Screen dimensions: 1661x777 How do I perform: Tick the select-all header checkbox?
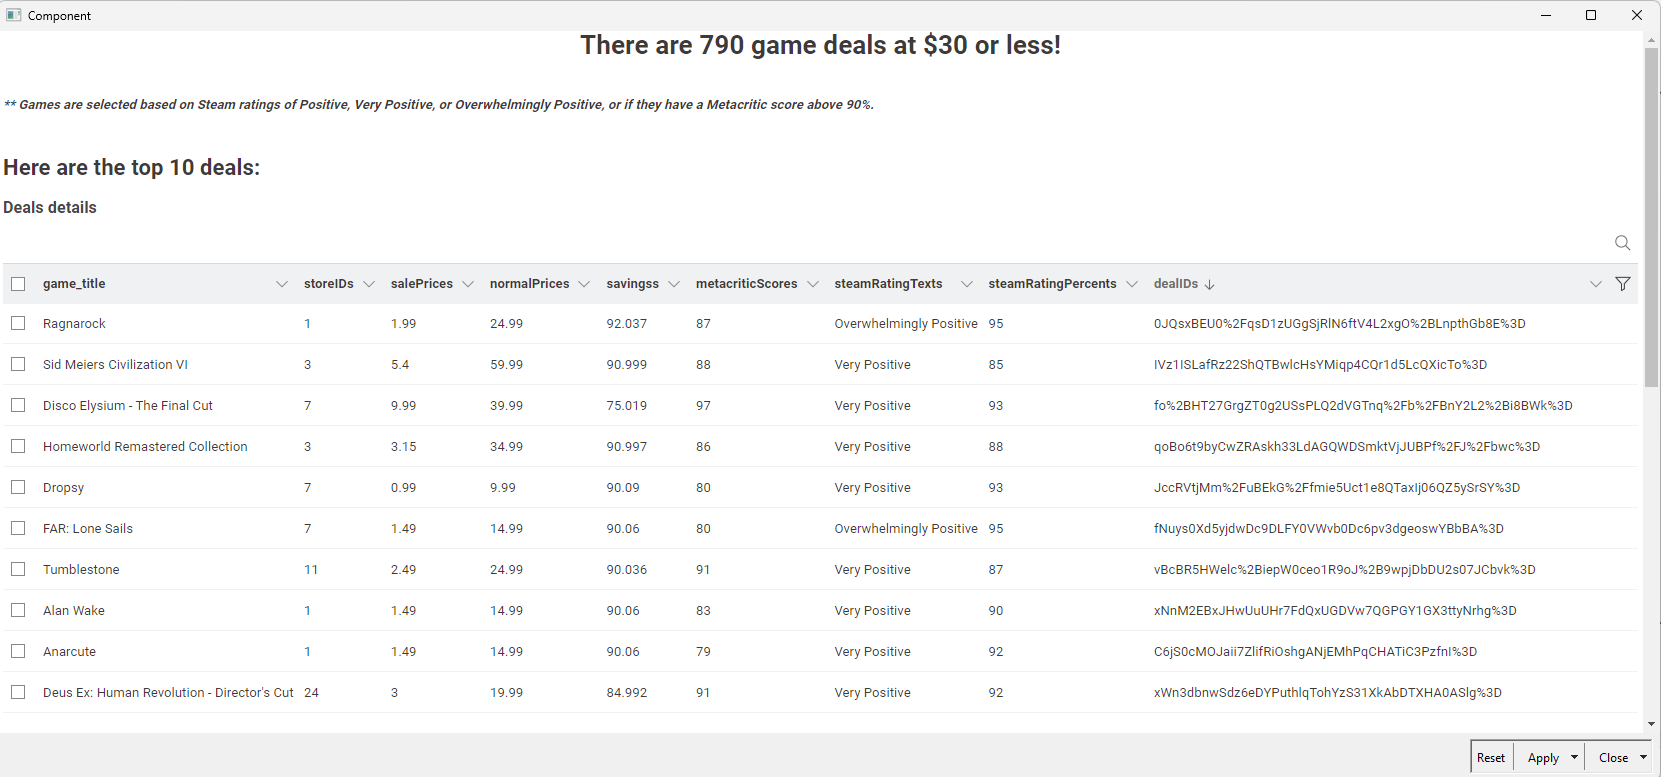[x=18, y=284]
